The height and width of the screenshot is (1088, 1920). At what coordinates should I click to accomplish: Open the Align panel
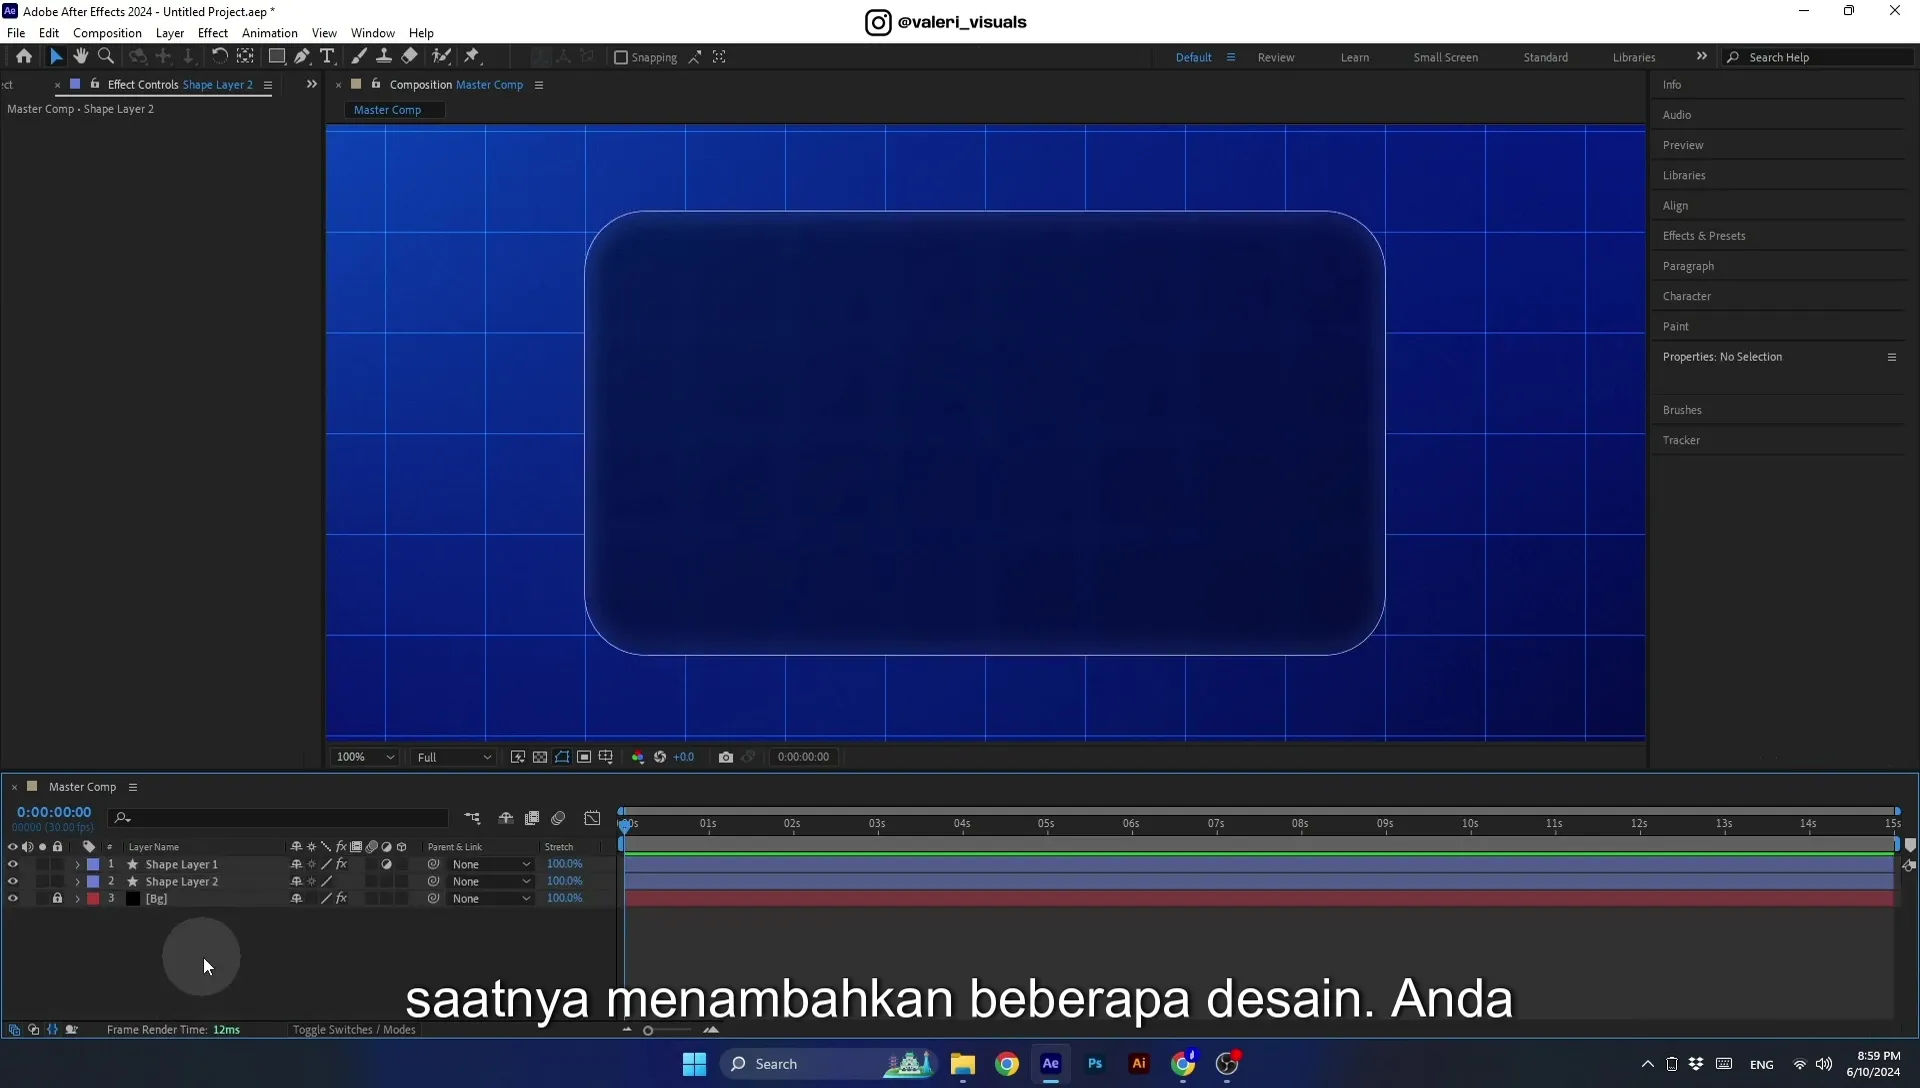(x=1675, y=206)
